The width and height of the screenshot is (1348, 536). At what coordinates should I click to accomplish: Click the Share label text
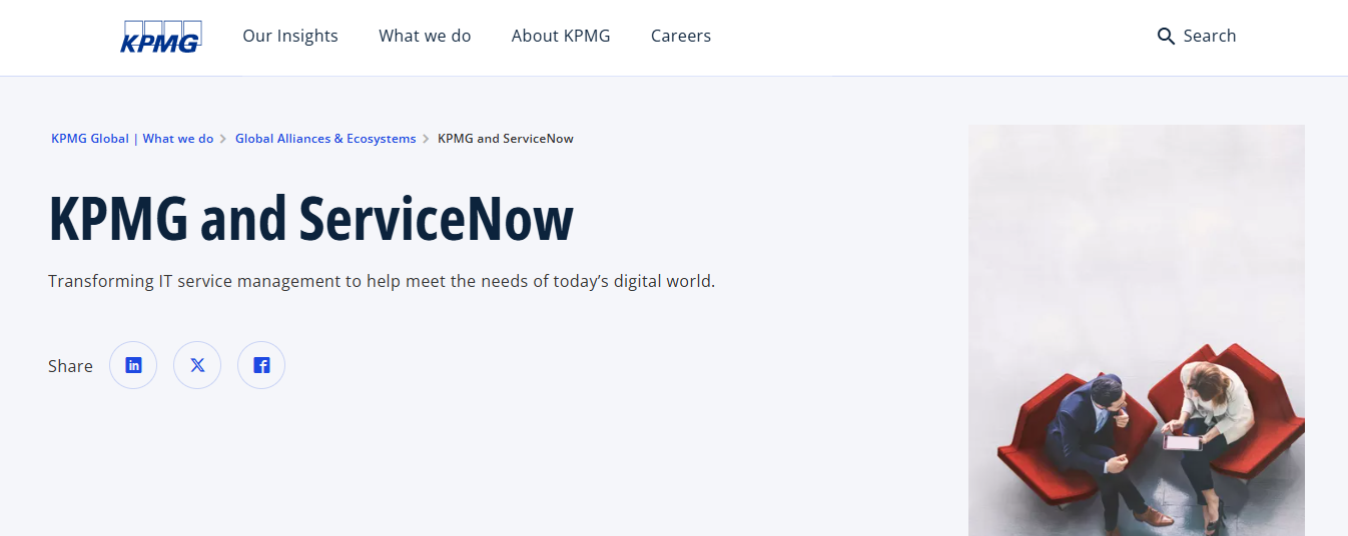tap(70, 366)
